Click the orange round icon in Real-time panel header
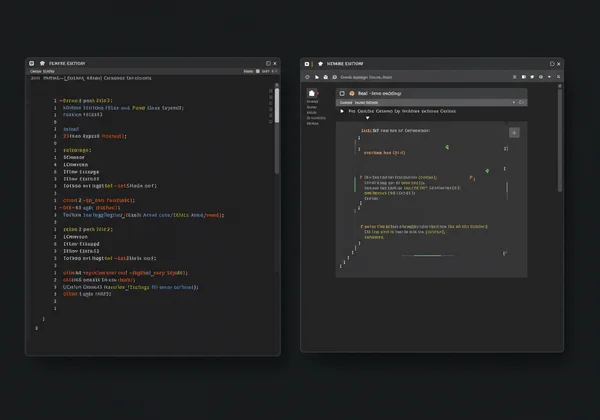 [352, 93]
